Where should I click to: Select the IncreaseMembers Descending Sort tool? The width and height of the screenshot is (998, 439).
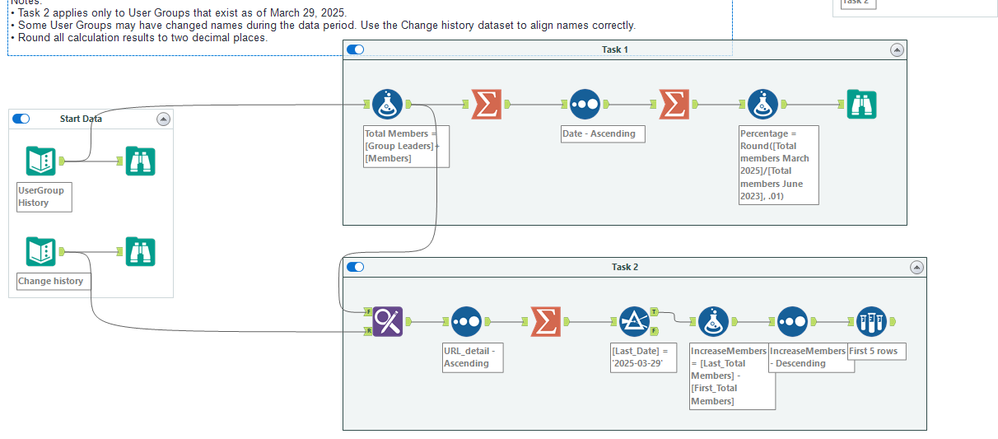pyautogui.click(x=792, y=322)
